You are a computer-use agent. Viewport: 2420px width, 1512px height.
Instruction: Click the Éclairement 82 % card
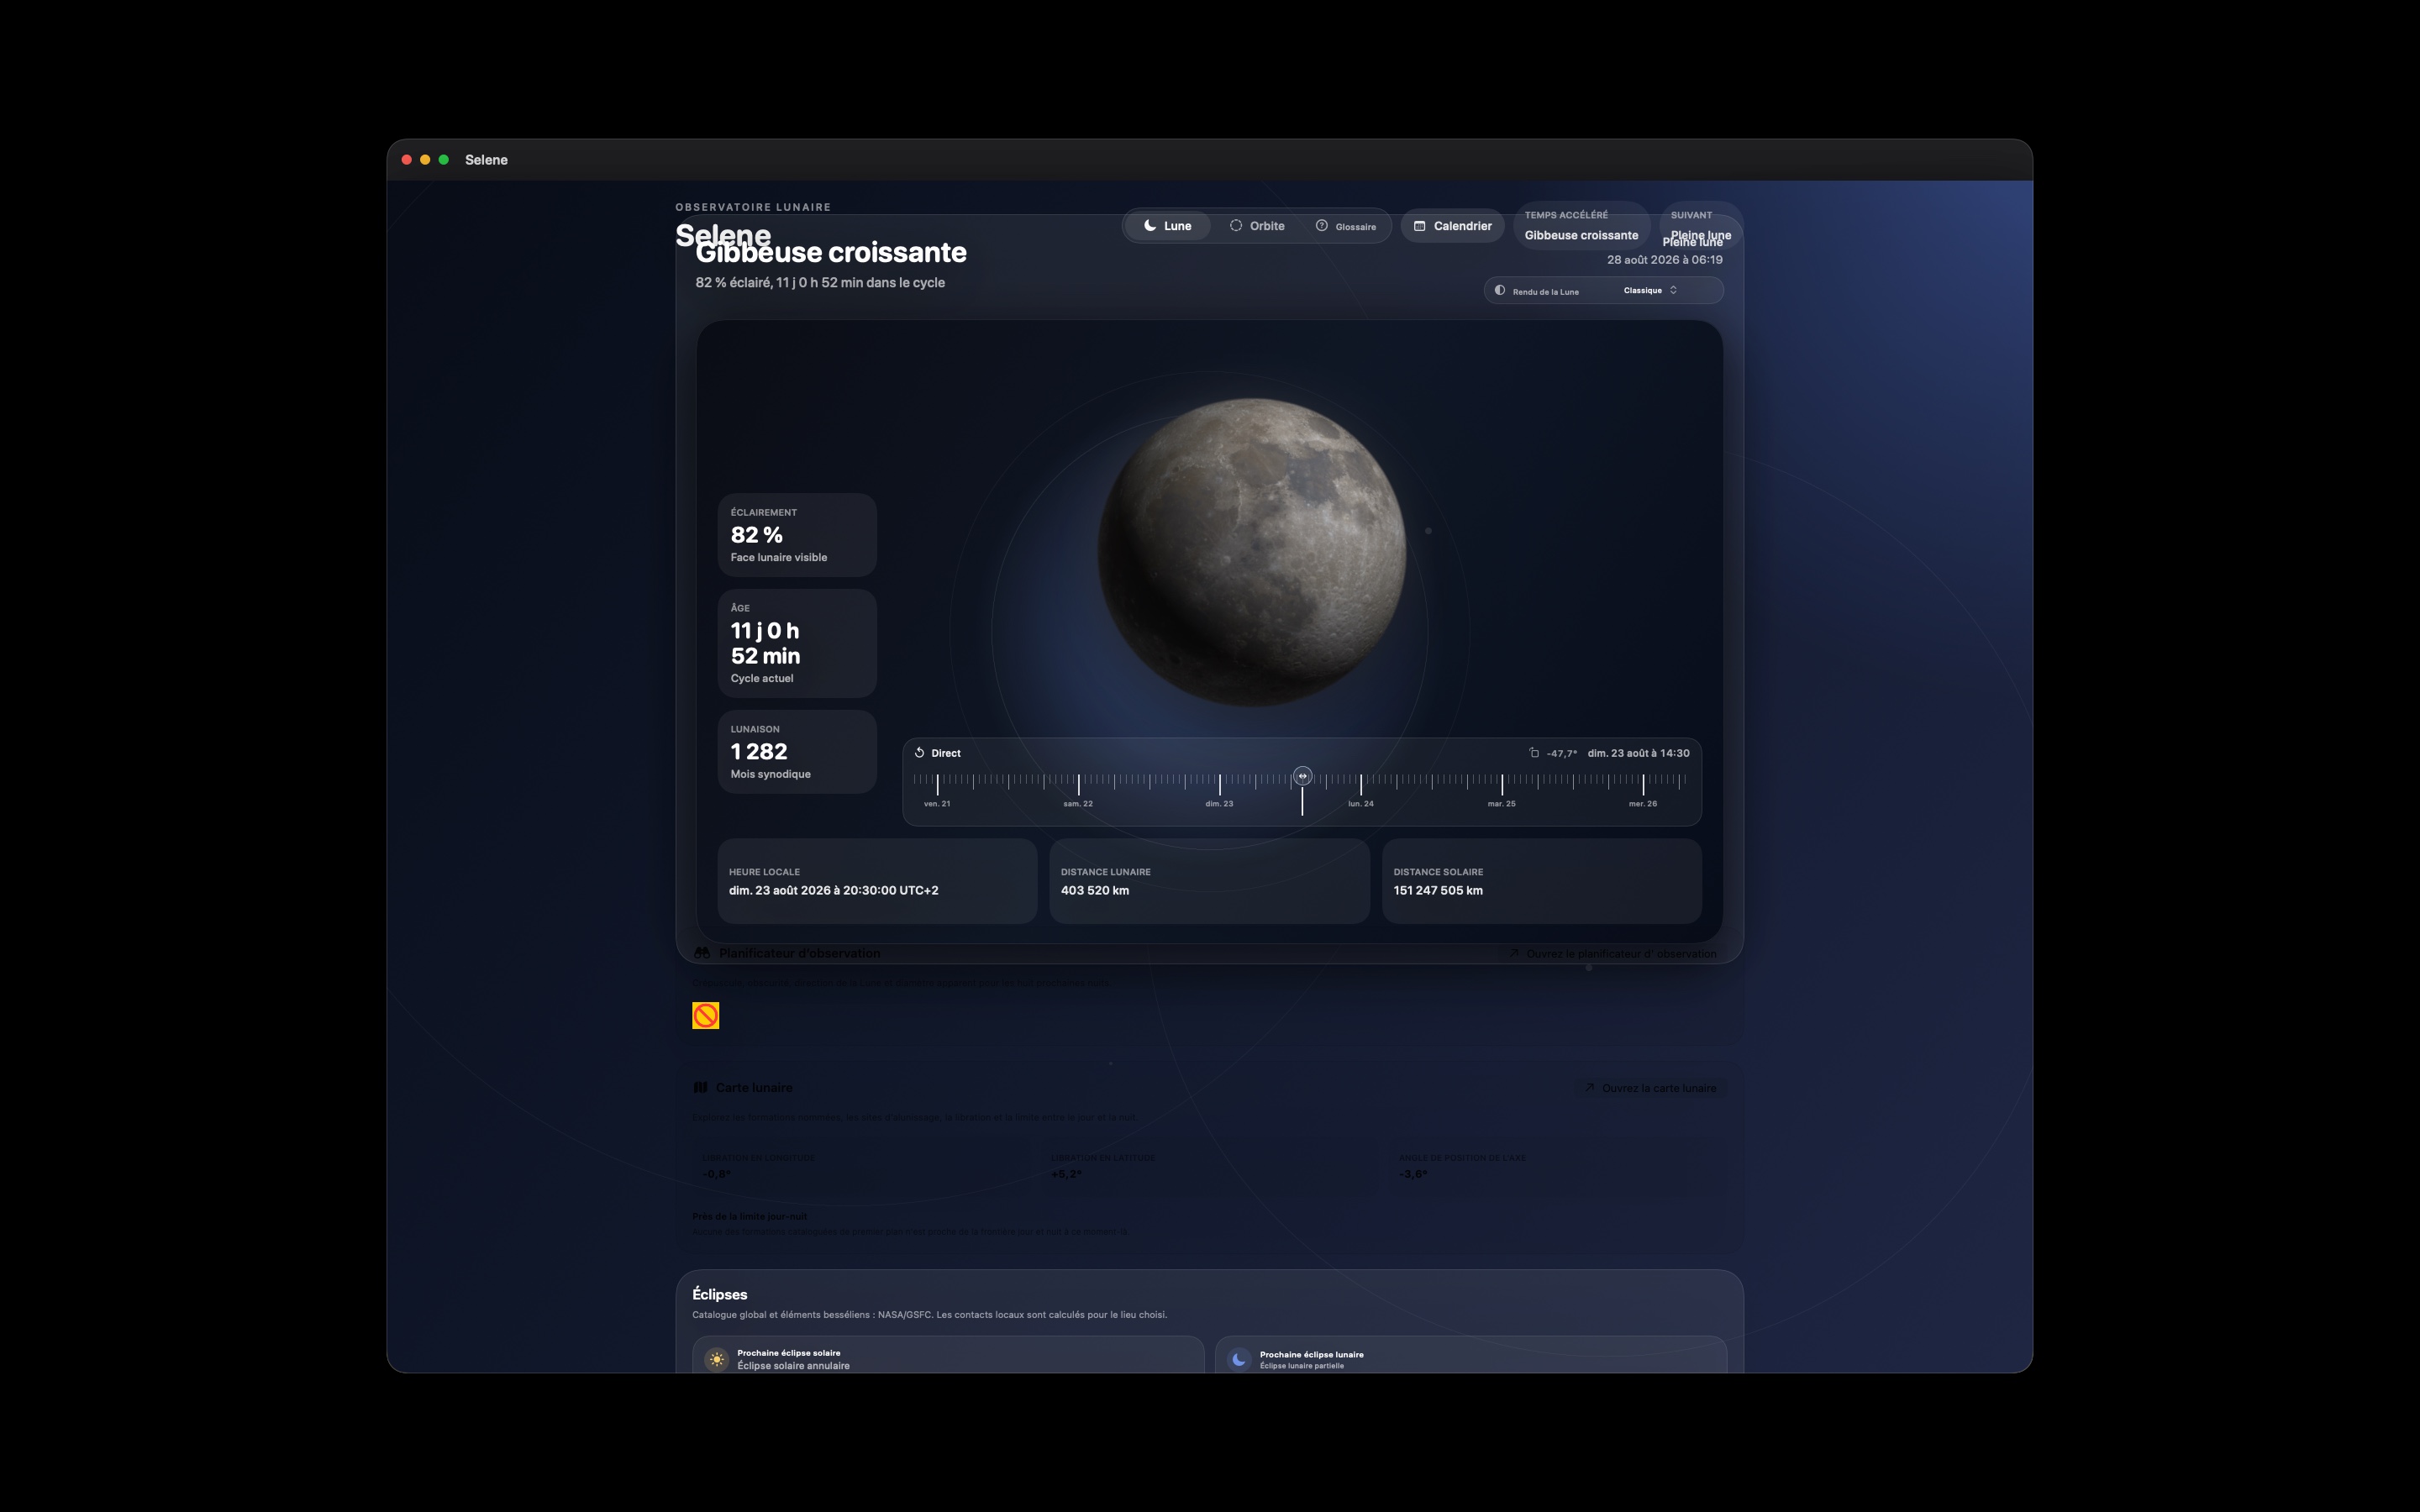coord(797,535)
